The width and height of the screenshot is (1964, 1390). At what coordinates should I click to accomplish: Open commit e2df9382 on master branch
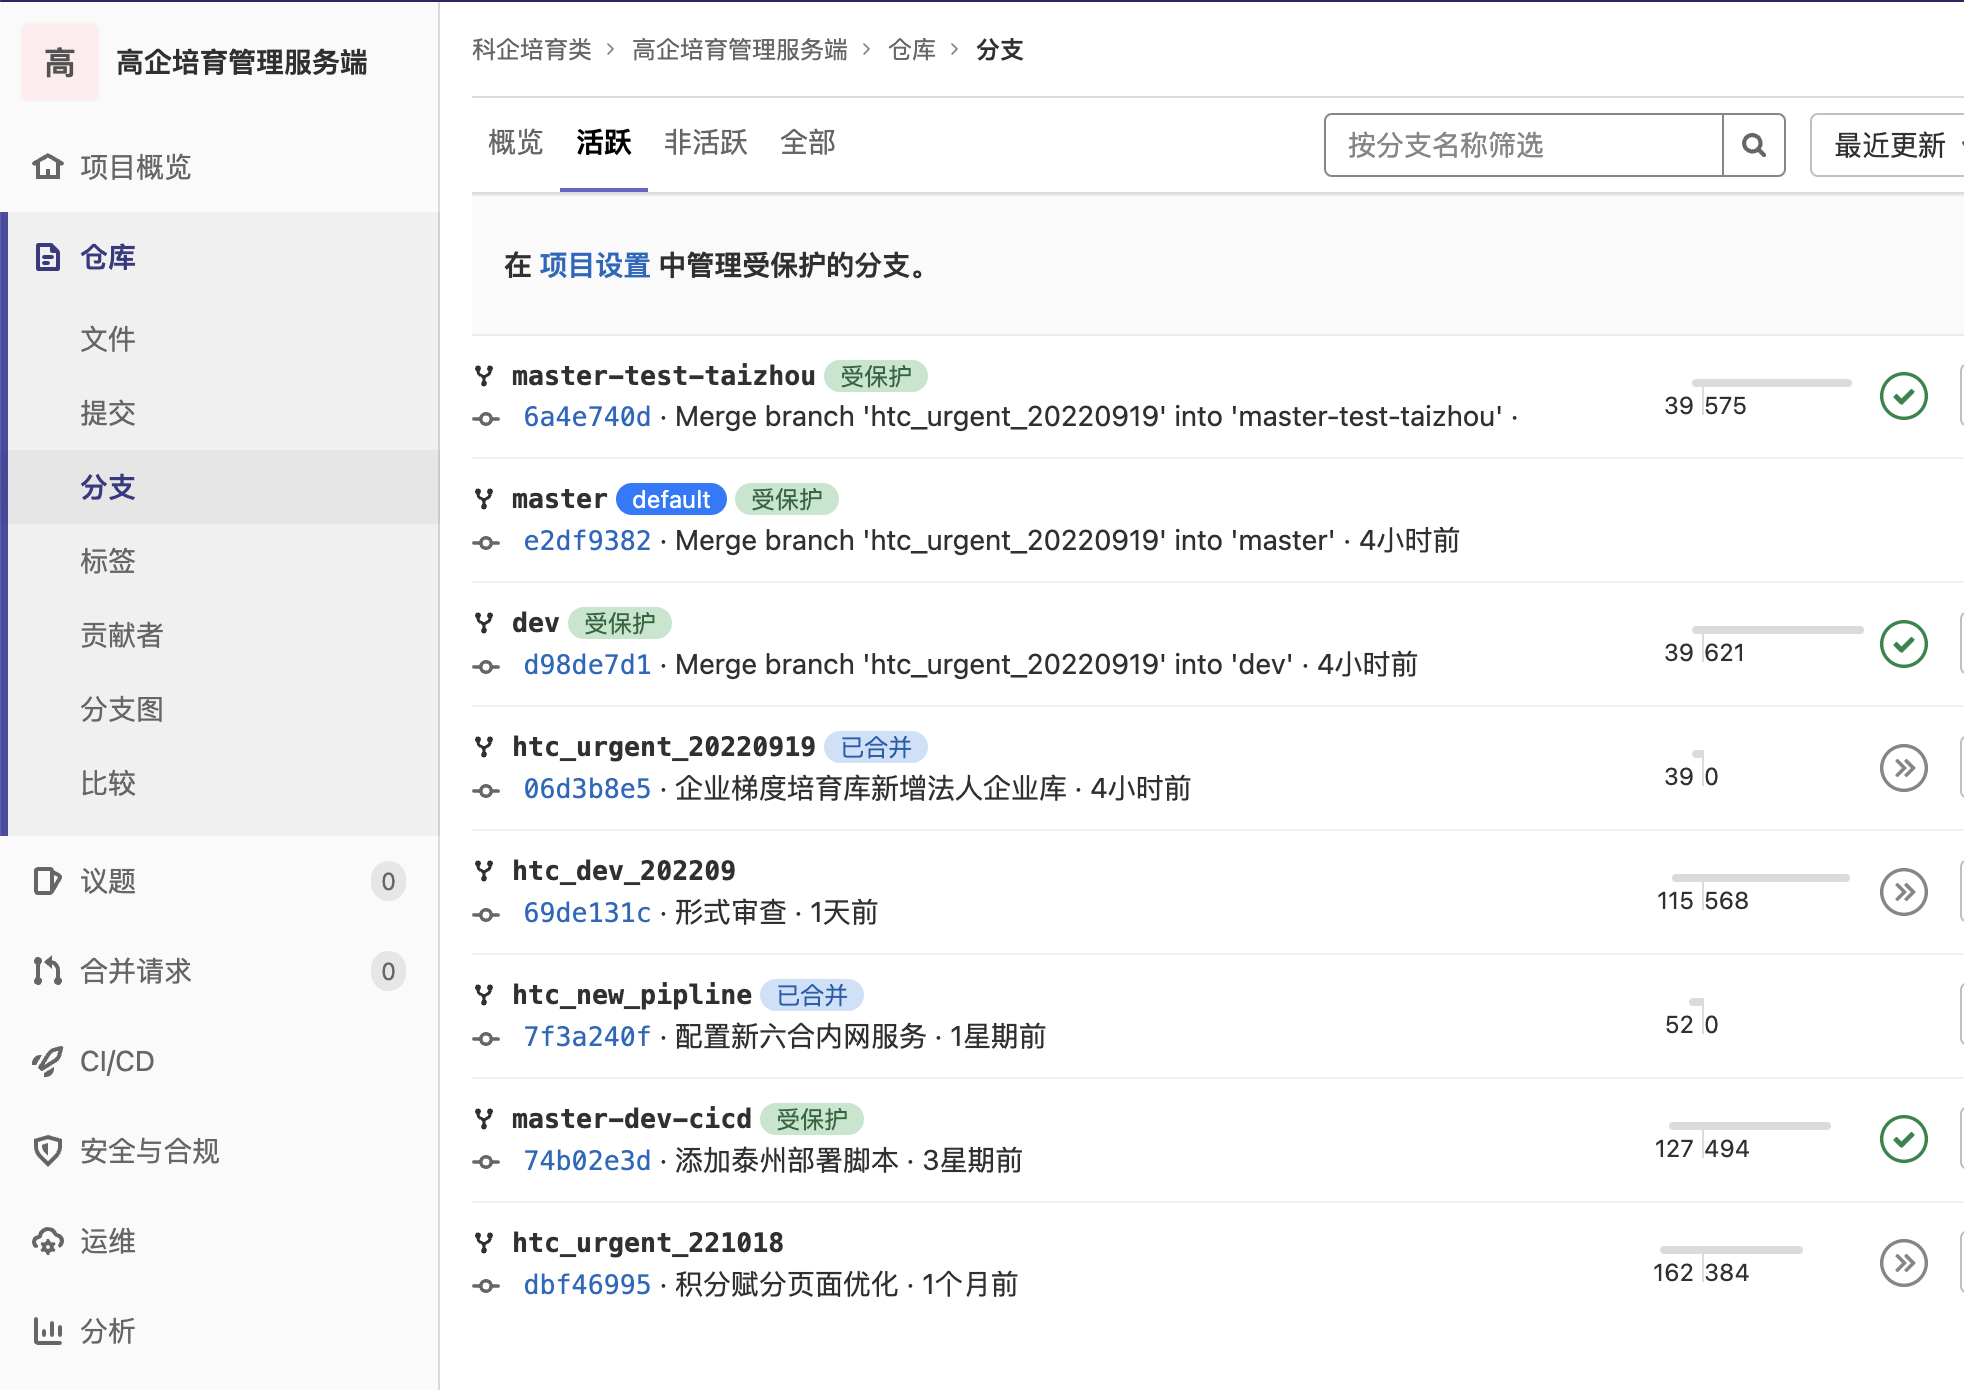pos(587,540)
